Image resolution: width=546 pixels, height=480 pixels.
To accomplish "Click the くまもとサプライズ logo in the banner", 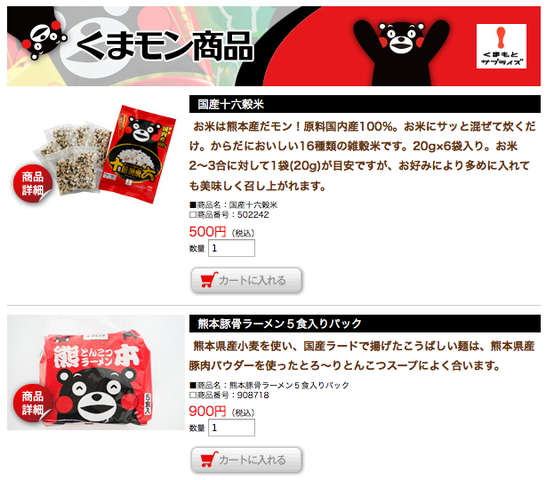I will (x=501, y=46).
